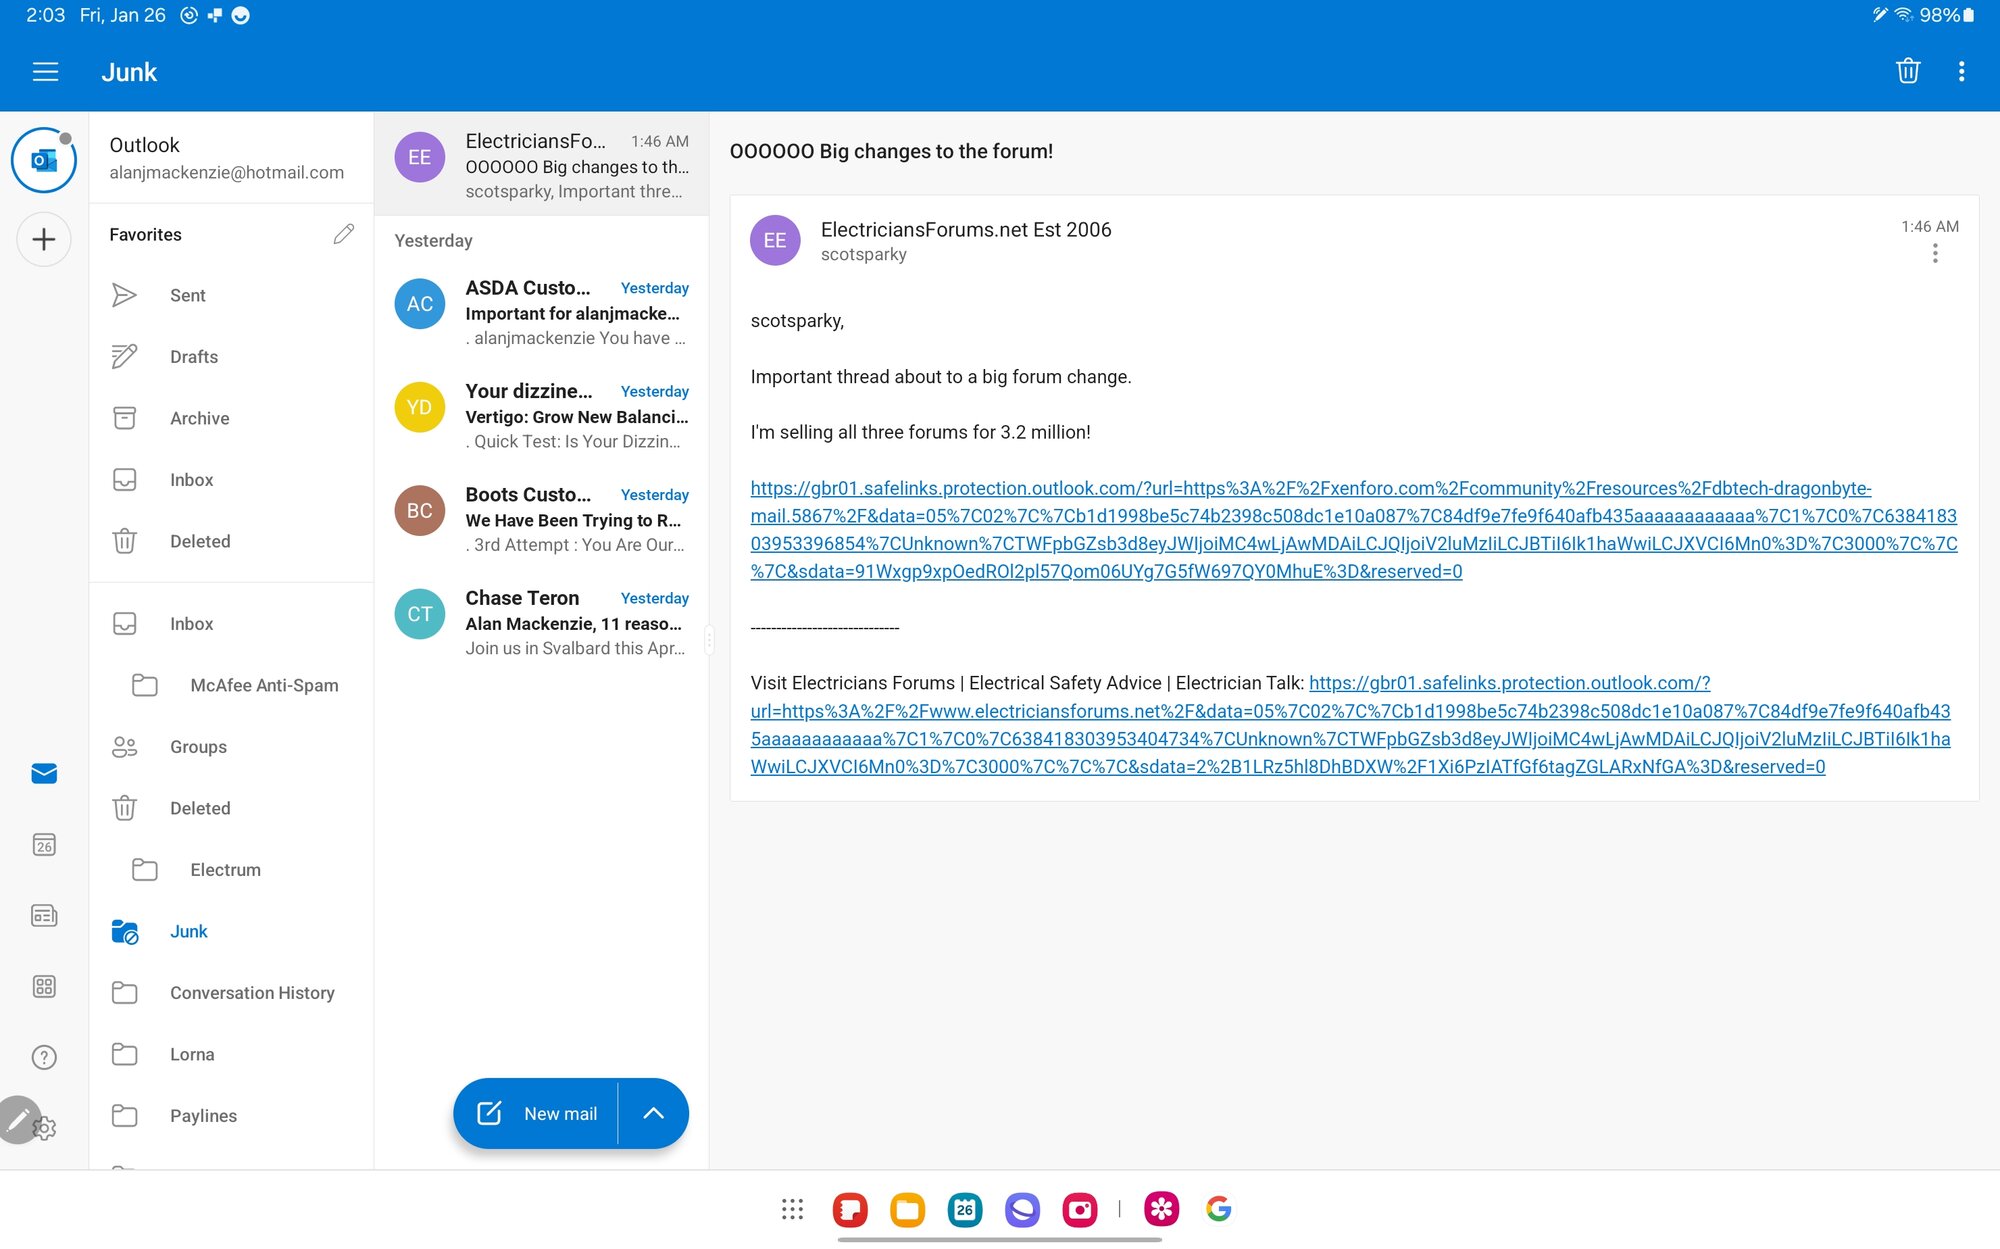This screenshot has width=2000, height=1249.
Task: Open the Conversation History folder
Action: click(231, 993)
